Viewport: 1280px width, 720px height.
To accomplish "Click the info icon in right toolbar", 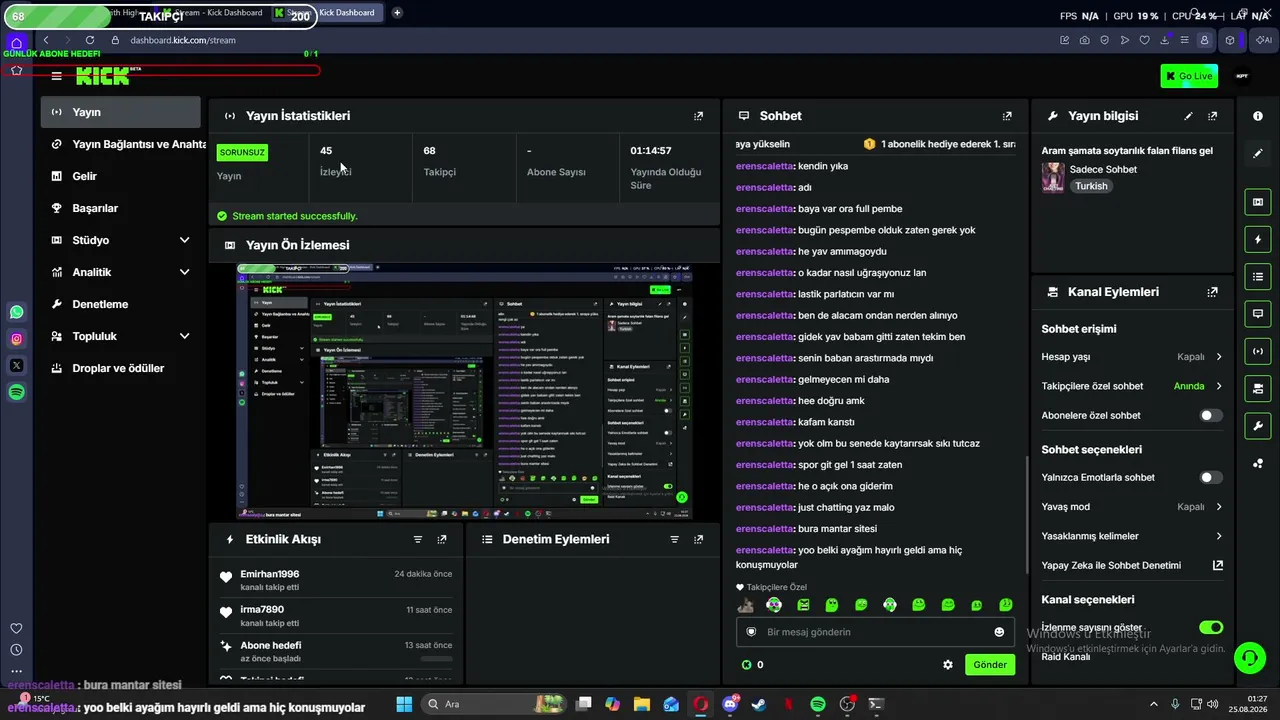I will [1258, 116].
